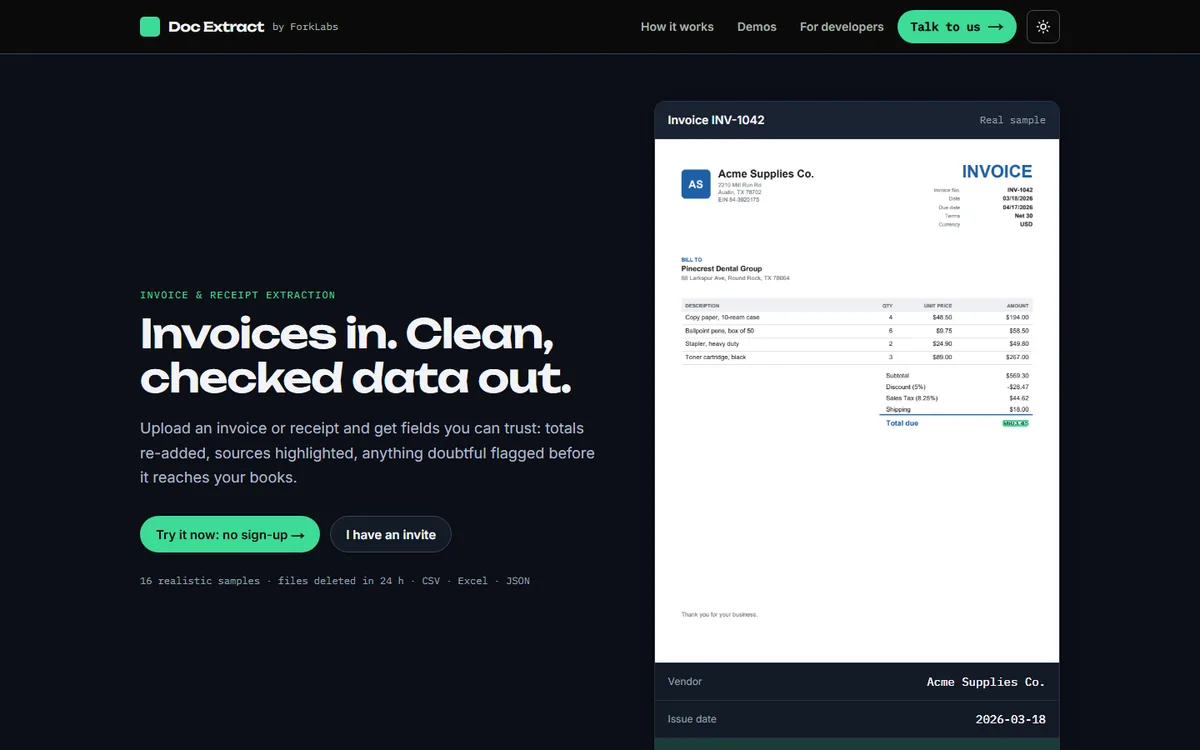Click the by ForkLabs text
1200x750 pixels.
point(305,27)
